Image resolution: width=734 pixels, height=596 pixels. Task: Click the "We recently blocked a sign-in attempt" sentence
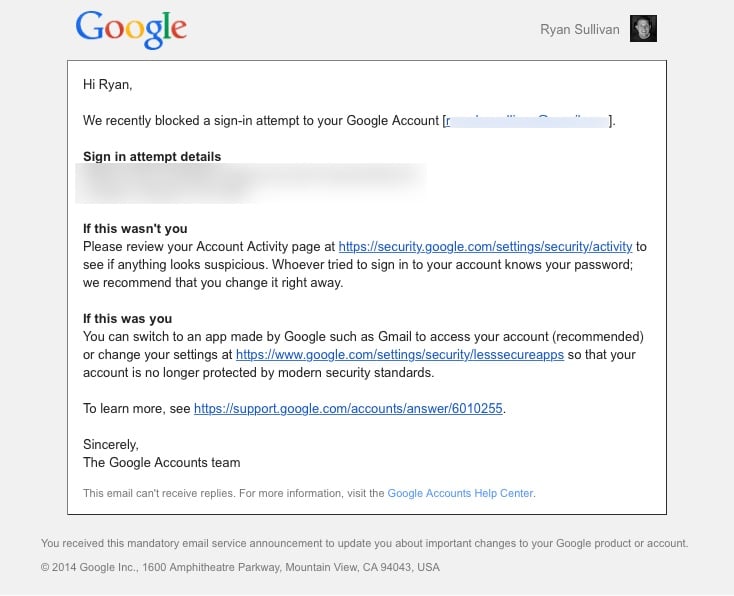coord(262,121)
